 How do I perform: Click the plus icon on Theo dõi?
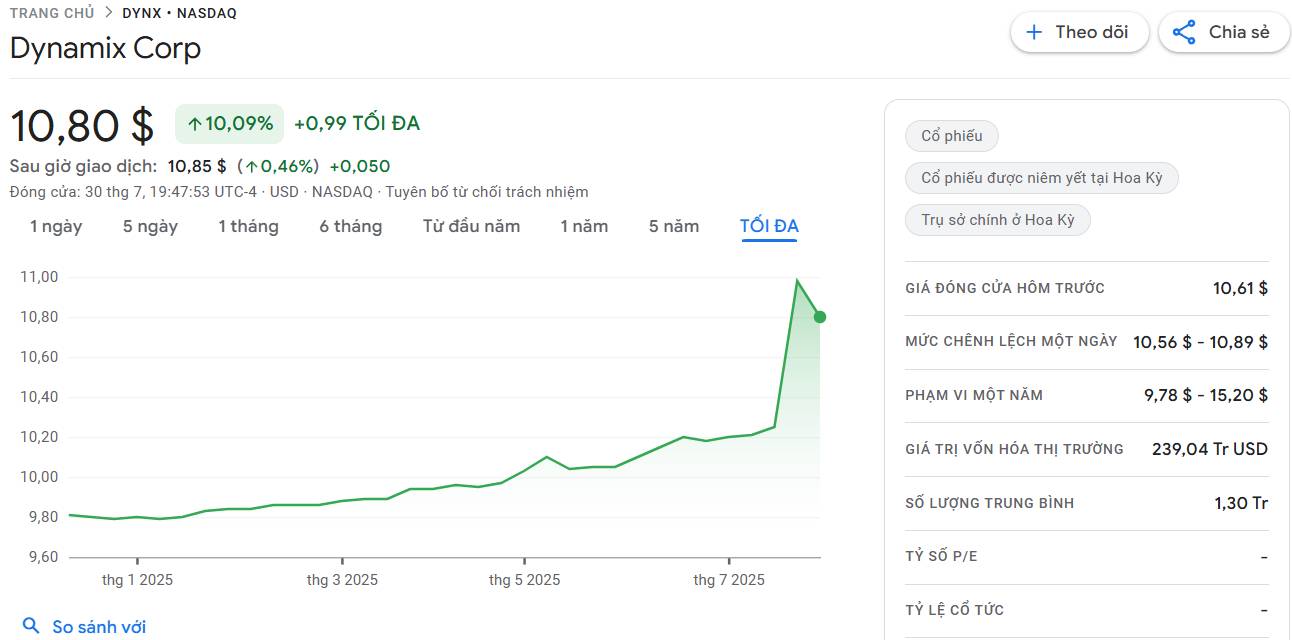1034,32
